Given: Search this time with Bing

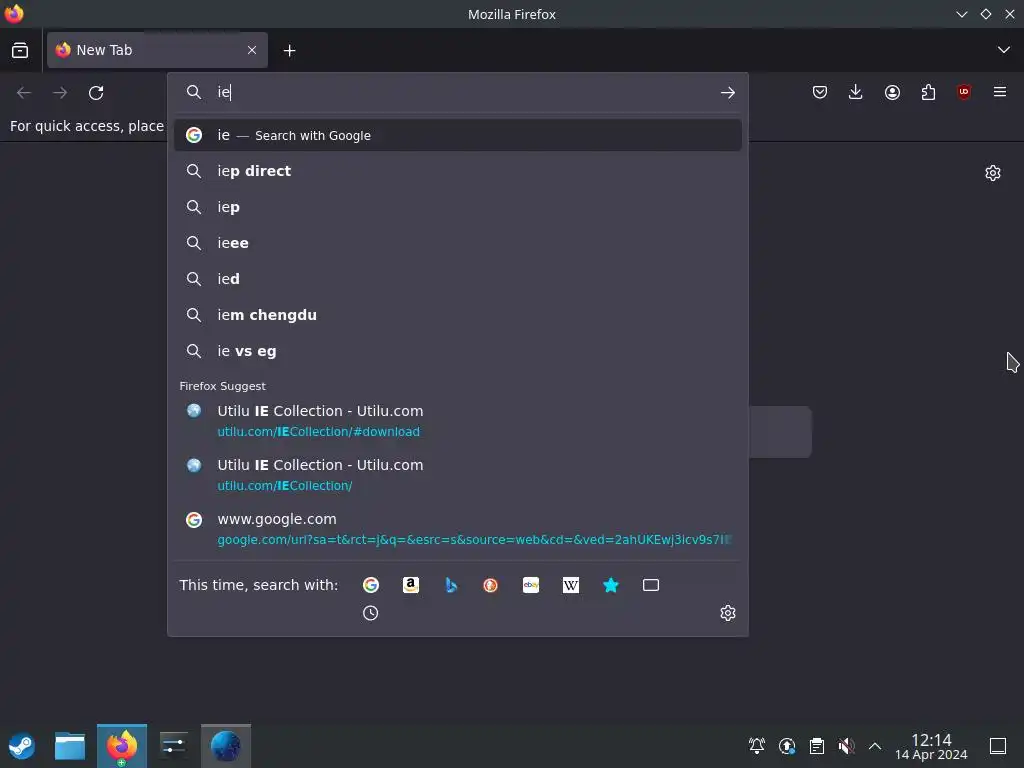Looking at the screenshot, I should coord(451,585).
